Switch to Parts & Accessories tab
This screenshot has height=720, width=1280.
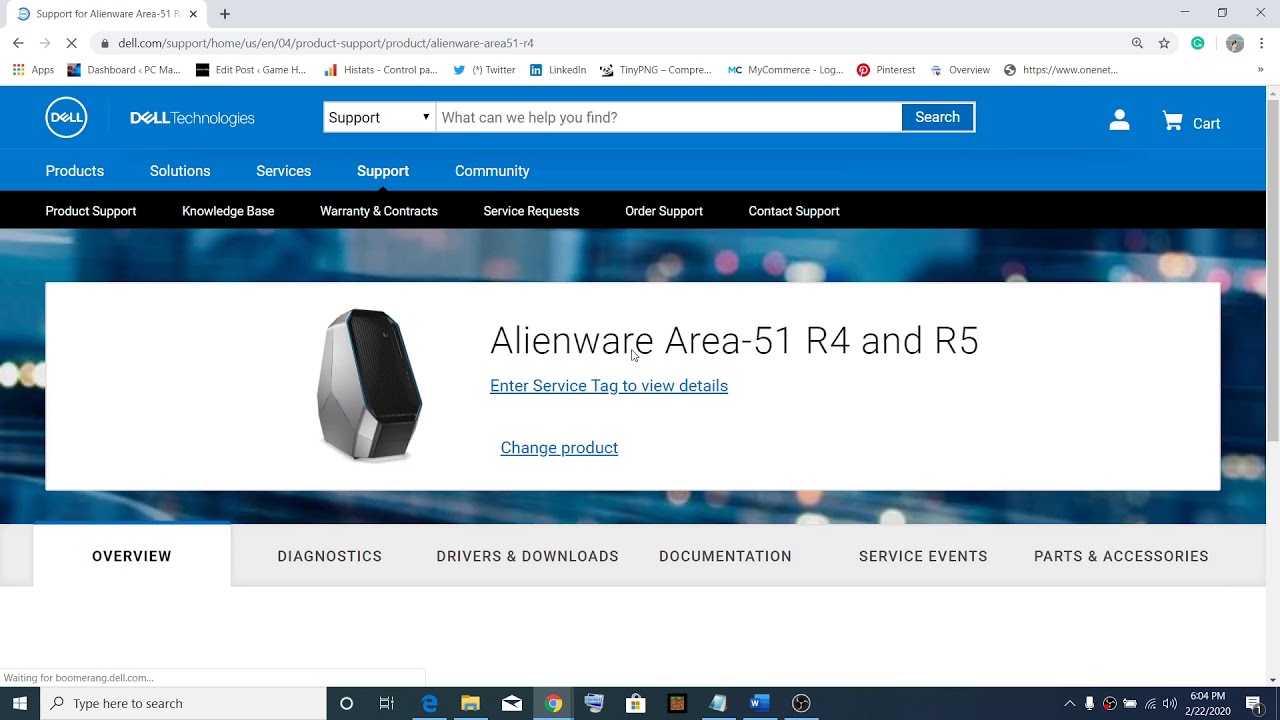click(x=1121, y=556)
